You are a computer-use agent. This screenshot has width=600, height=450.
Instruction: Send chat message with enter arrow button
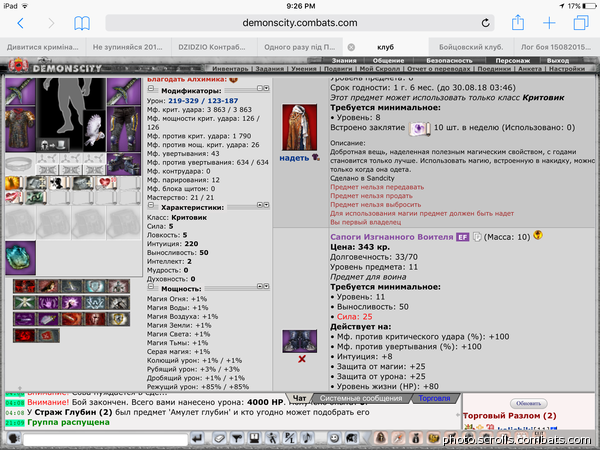197,439
